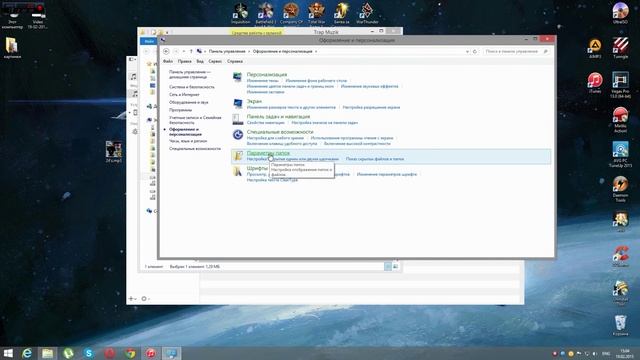Open the Вид menu
The width and height of the screenshot is (640, 360).
click(x=200, y=61)
